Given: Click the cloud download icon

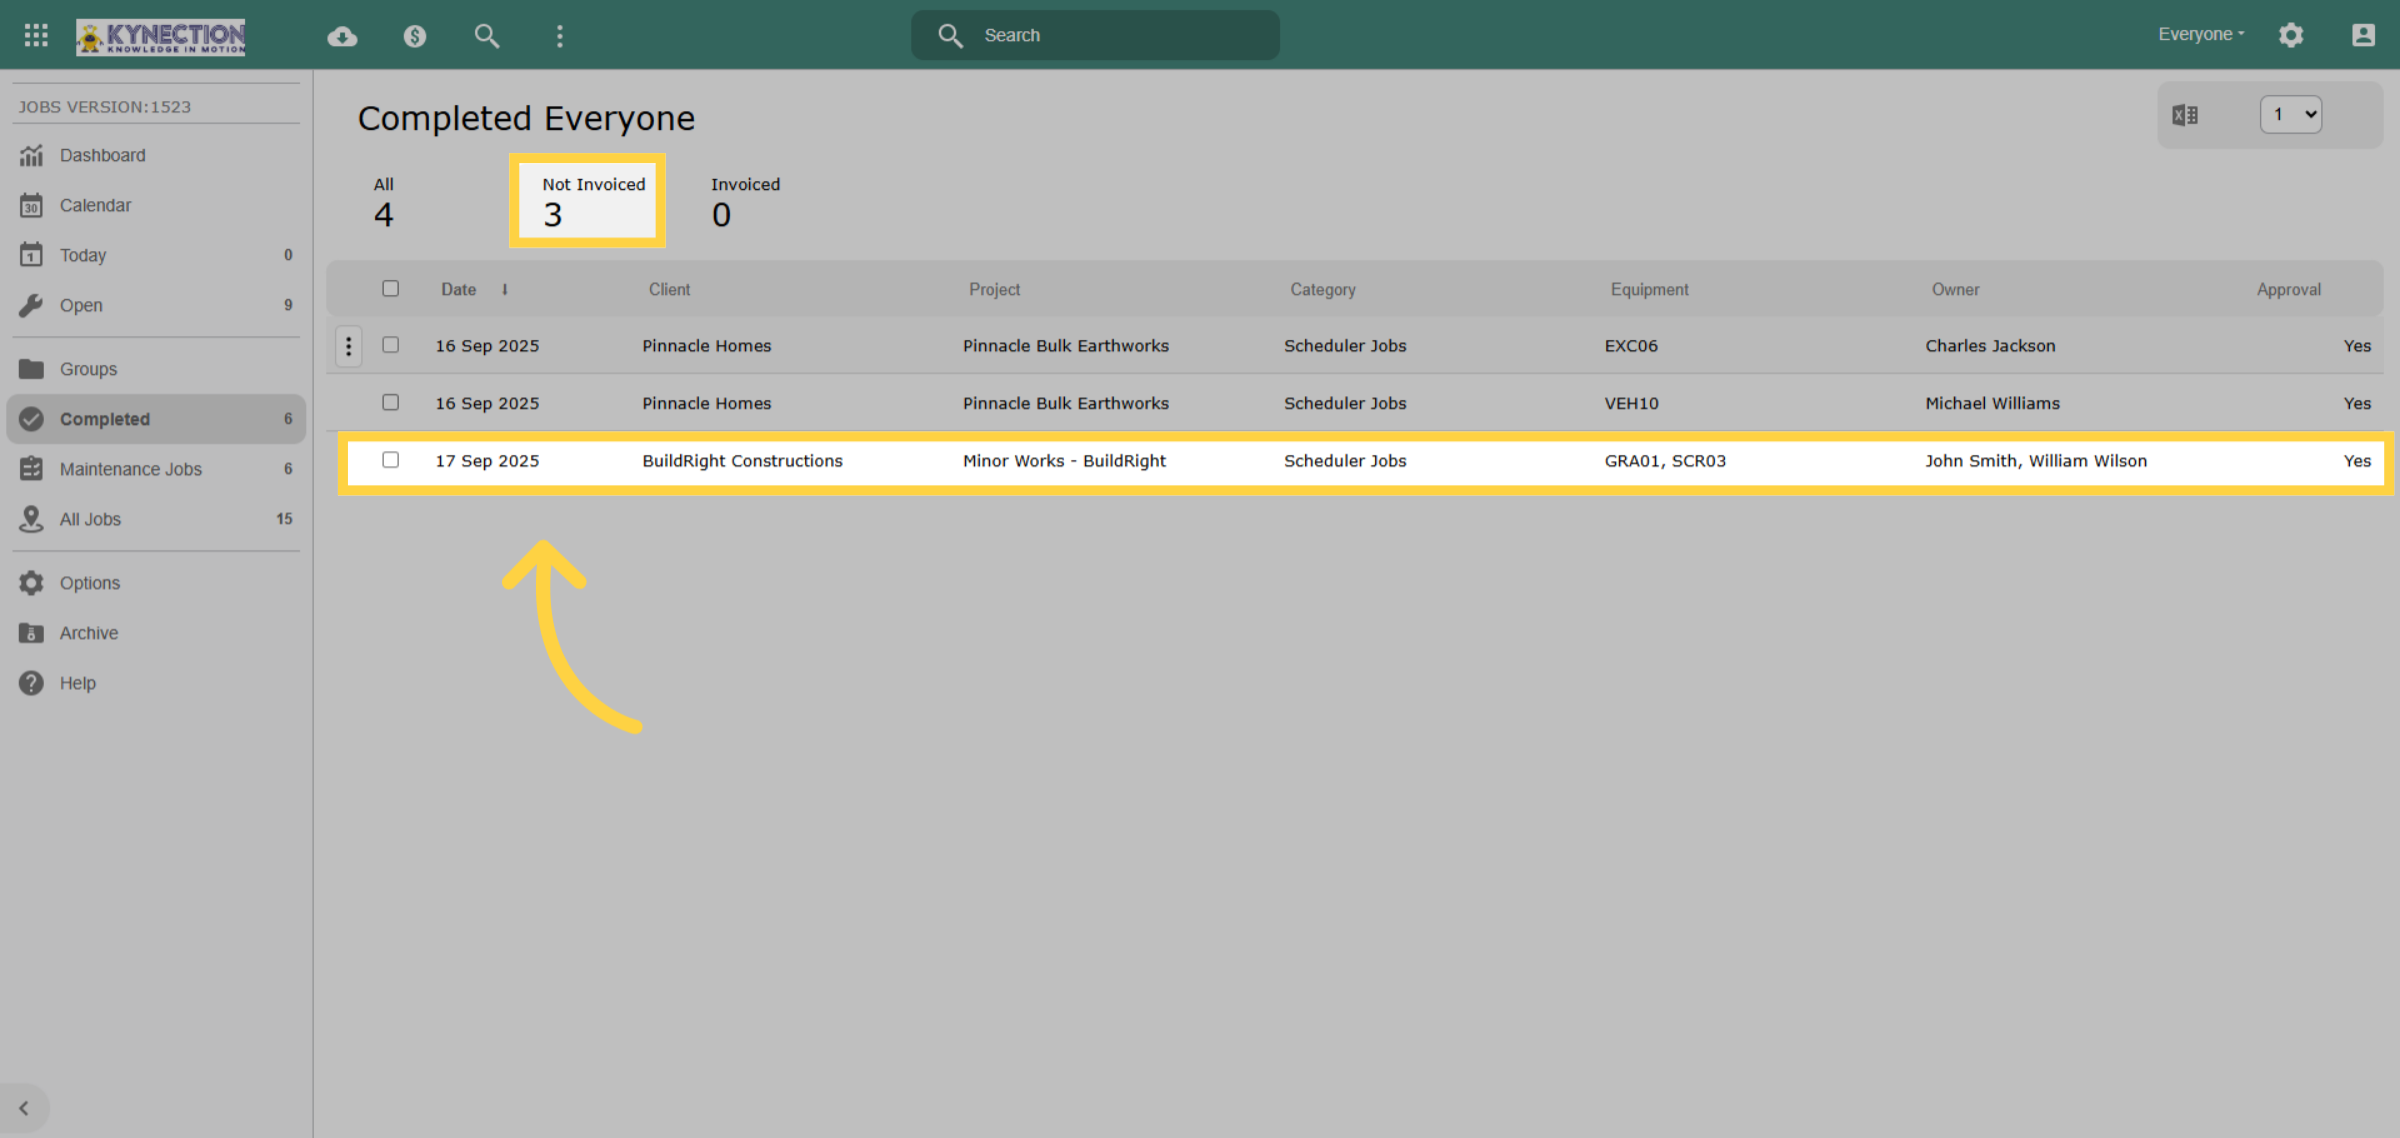Looking at the screenshot, I should coord(342,36).
